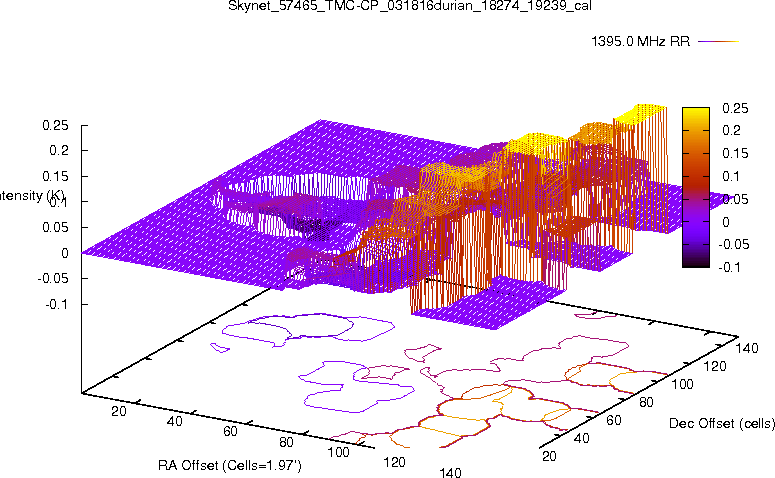775x478 pixels.
Task: Click the legend line sample beside 1395.0 MHz RR
Action: [x=718, y=42]
